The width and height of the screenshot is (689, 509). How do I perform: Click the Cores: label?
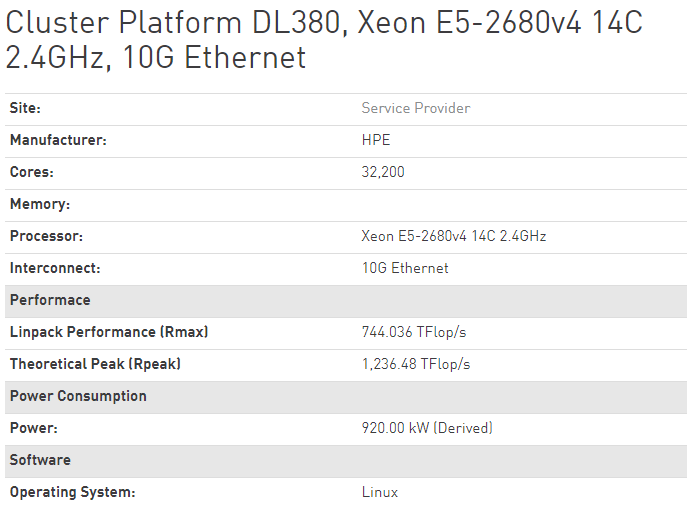click(32, 172)
